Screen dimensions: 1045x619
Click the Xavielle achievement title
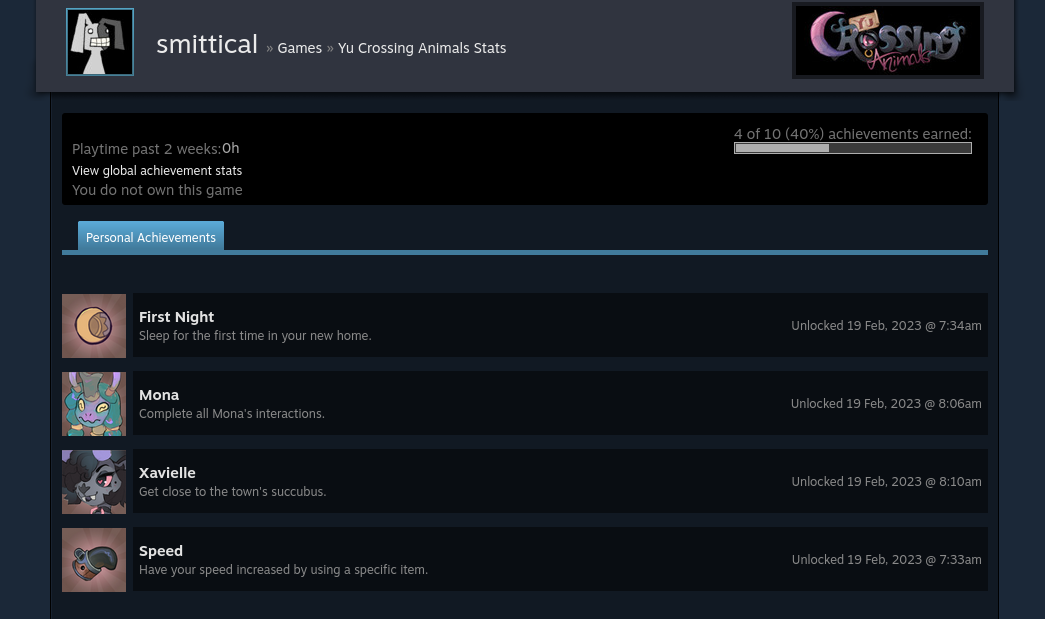tap(167, 472)
